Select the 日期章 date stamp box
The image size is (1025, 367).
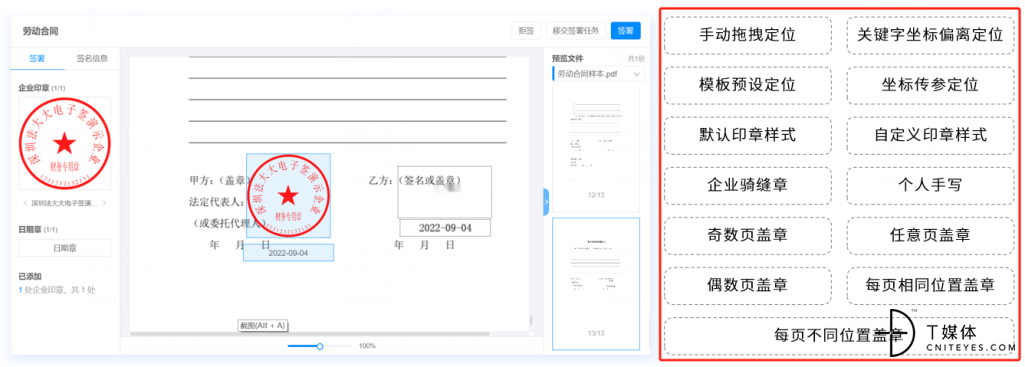pyautogui.click(x=64, y=248)
